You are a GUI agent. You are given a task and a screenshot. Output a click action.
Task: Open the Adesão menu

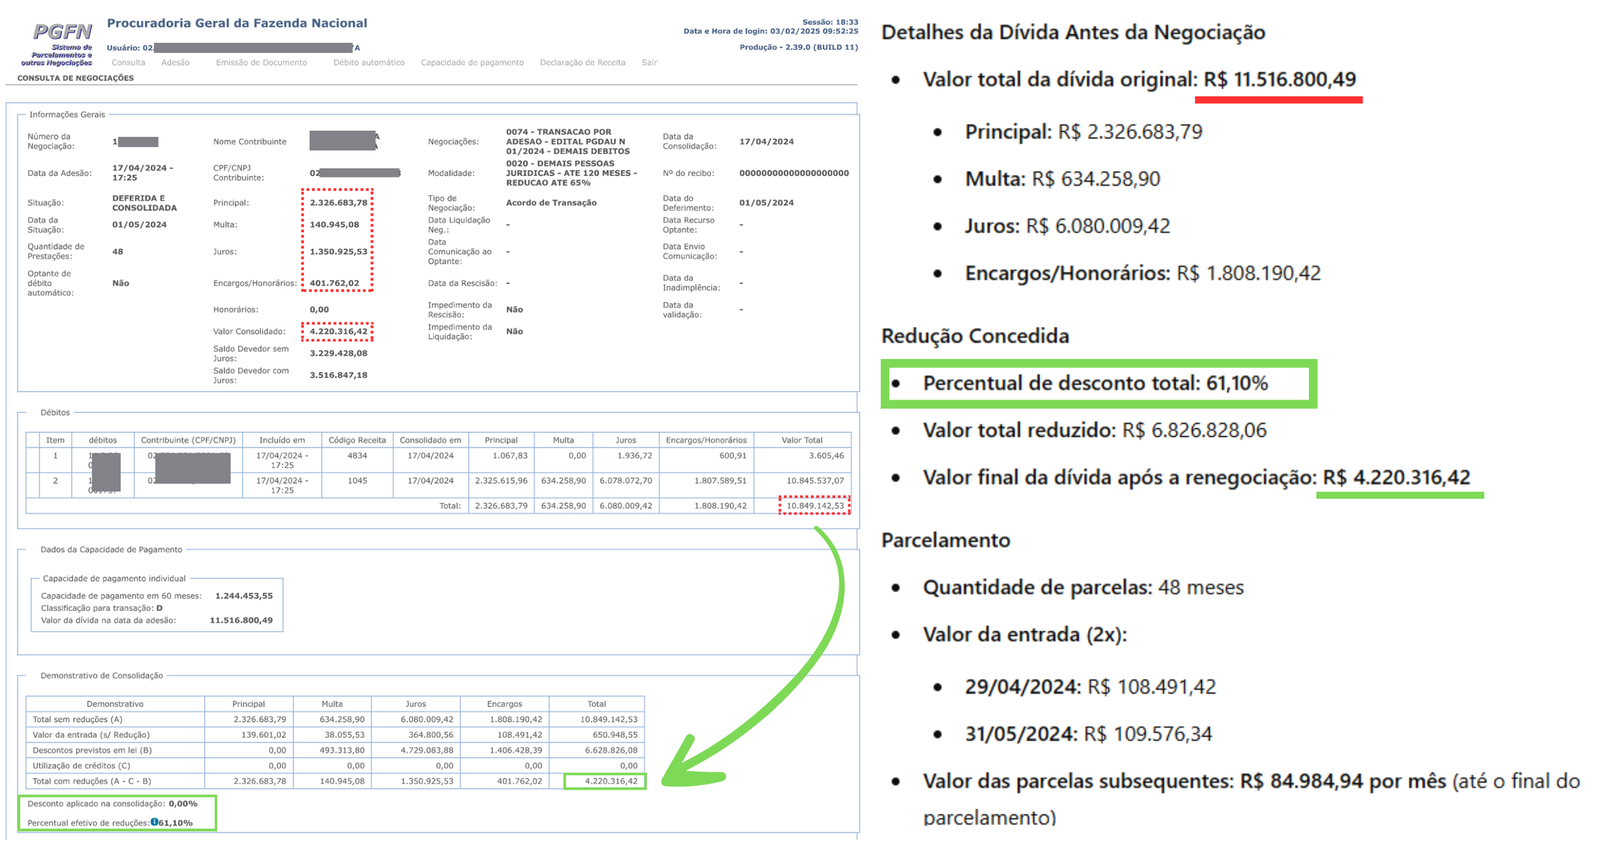175,63
